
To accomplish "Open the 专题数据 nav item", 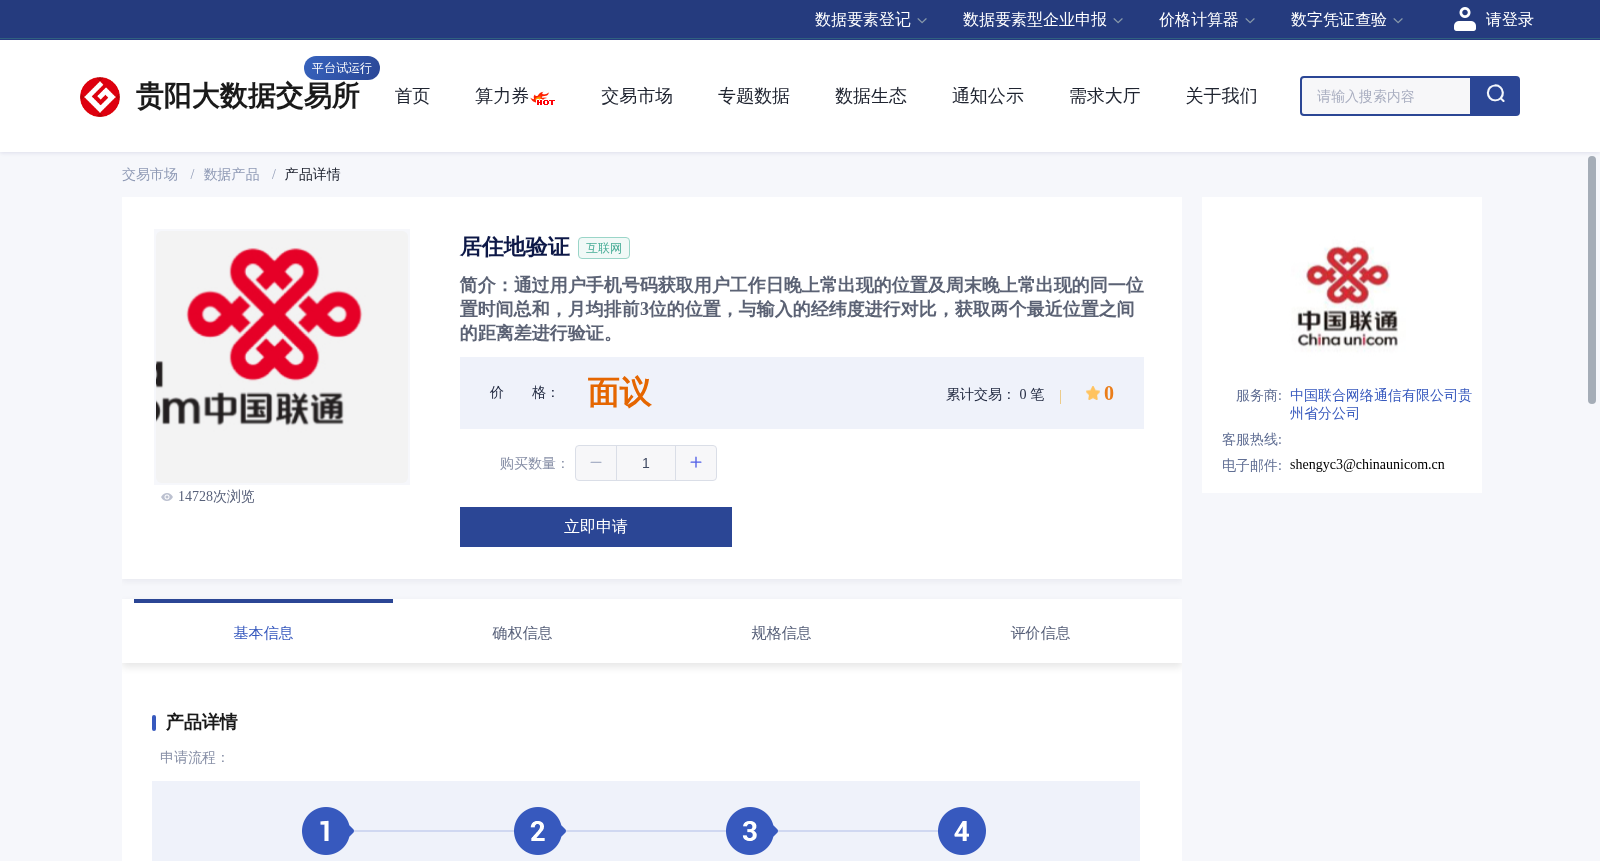I will pos(754,96).
